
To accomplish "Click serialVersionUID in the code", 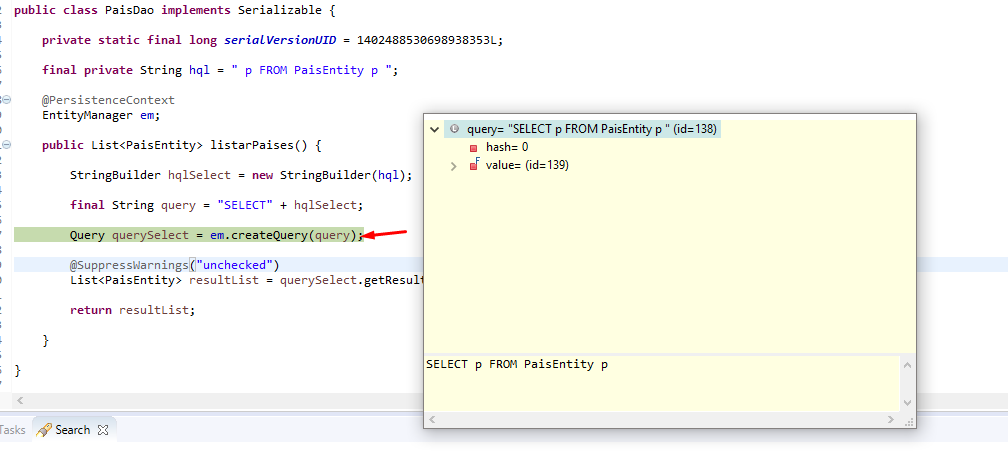I will pos(280,40).
